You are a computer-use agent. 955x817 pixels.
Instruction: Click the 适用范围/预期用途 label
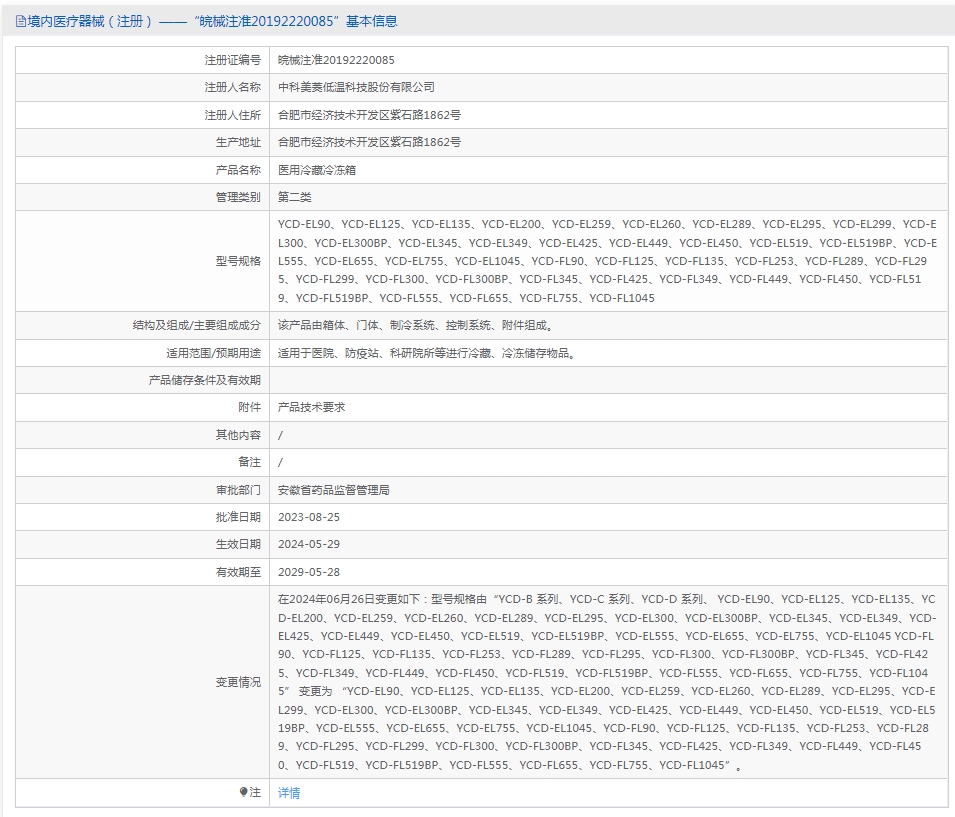[x=213, y=353]
